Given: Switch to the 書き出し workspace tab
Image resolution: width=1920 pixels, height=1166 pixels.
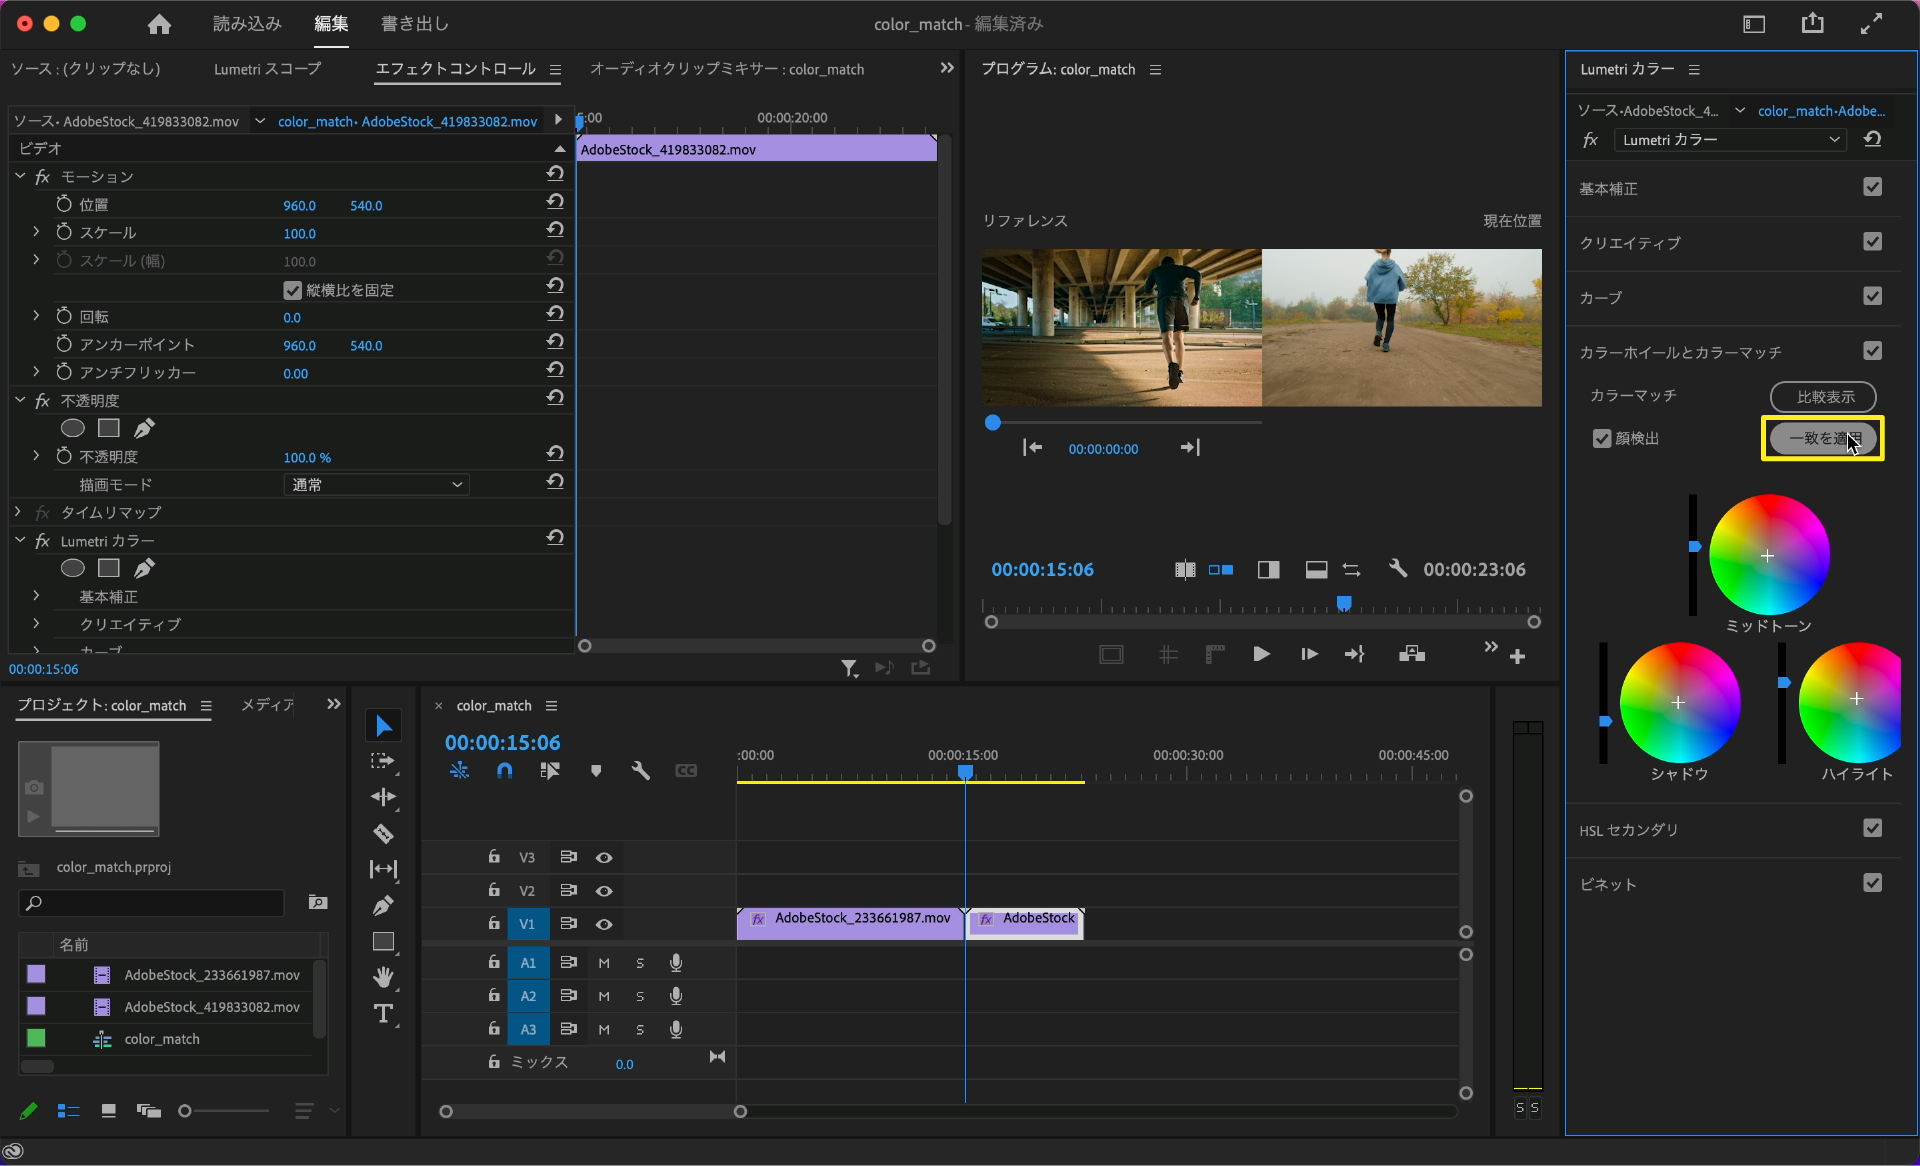Looking at the screenshot, I should click(414, 24).
